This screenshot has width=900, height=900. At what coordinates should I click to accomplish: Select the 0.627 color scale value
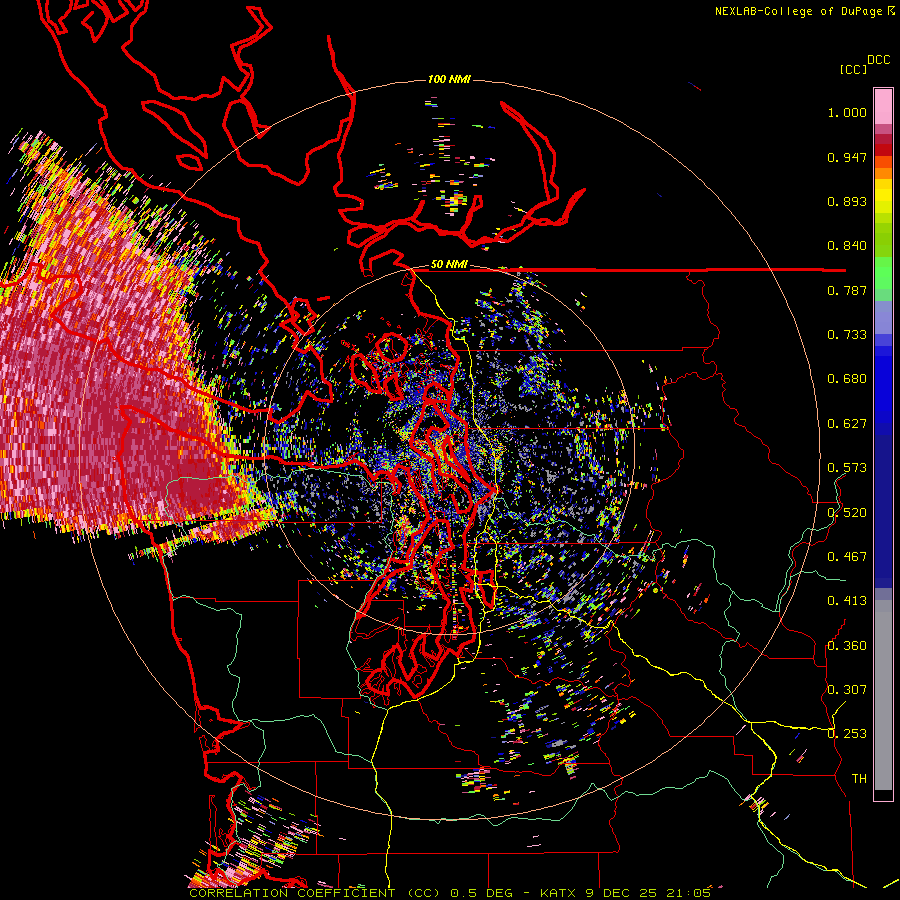click(847, 424)
